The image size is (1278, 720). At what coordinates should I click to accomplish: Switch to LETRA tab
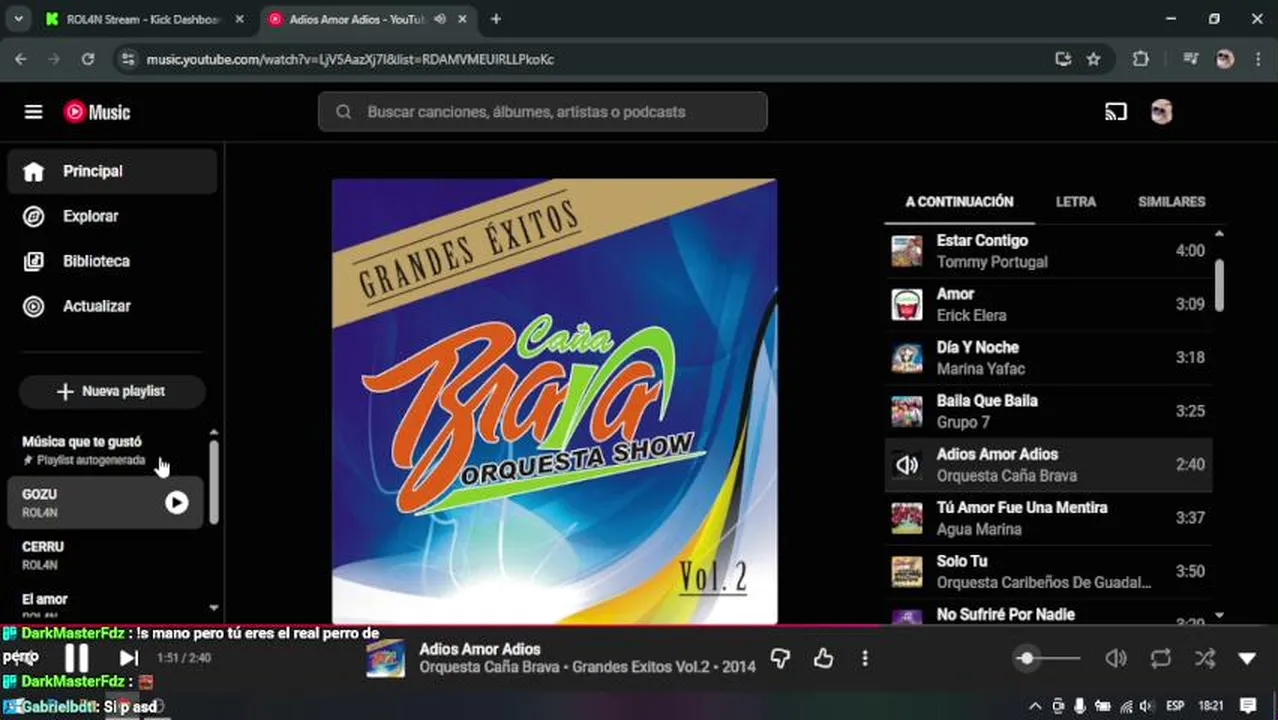[x=1076, y=202]
